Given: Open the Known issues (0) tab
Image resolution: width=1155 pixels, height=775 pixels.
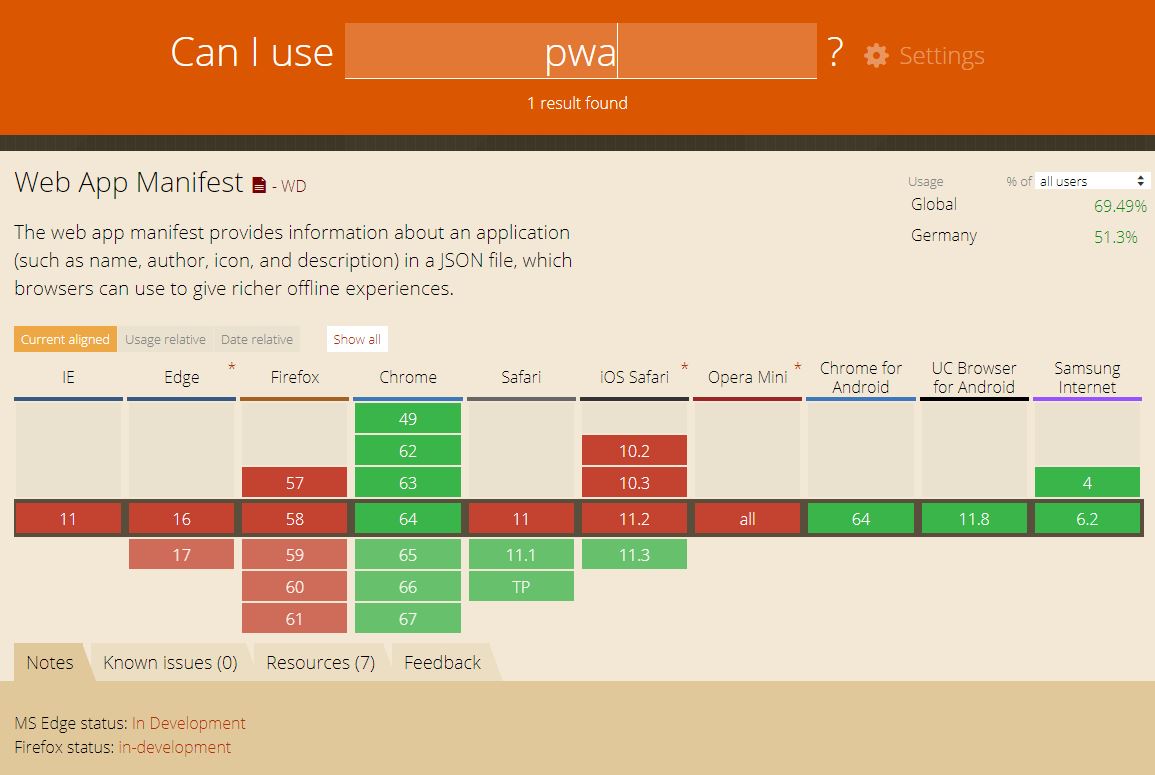Looking at the screenshot, I should [170, 662].
